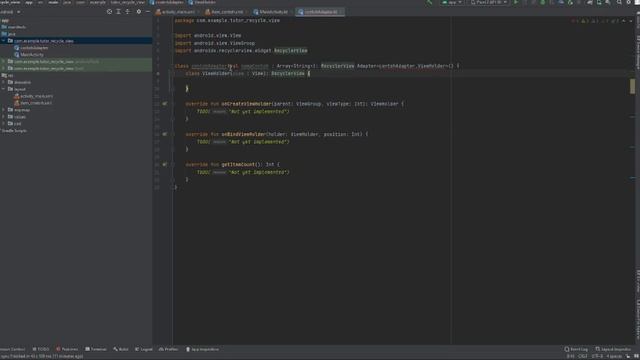Expand the test package node

click(x=4, y=69)
